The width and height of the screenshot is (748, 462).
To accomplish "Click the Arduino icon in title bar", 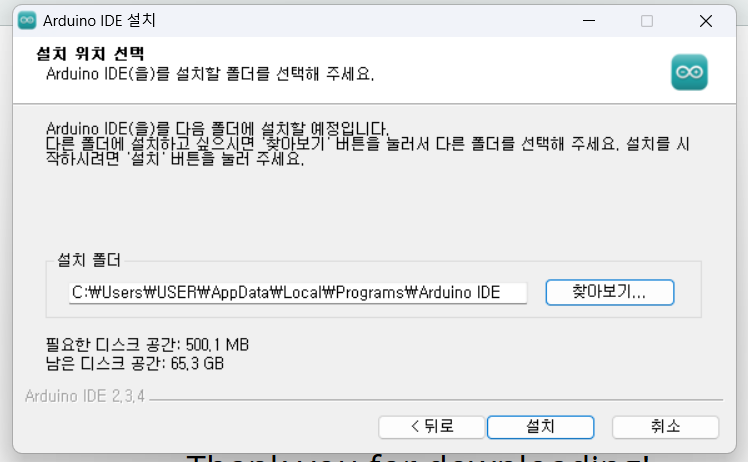I will point(27,21).
